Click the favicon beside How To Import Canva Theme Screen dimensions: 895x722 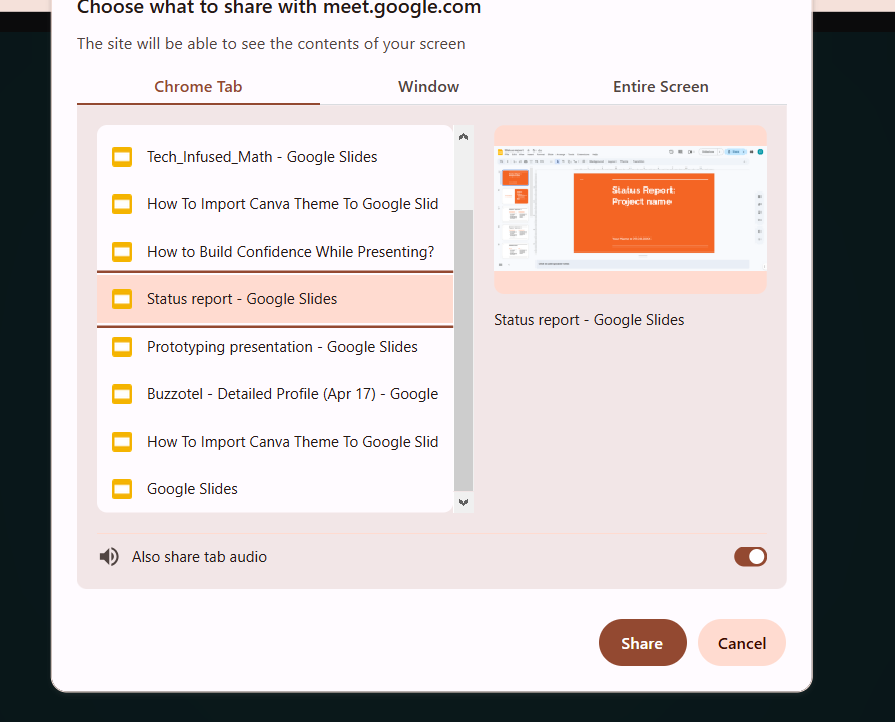pos(121,204)
